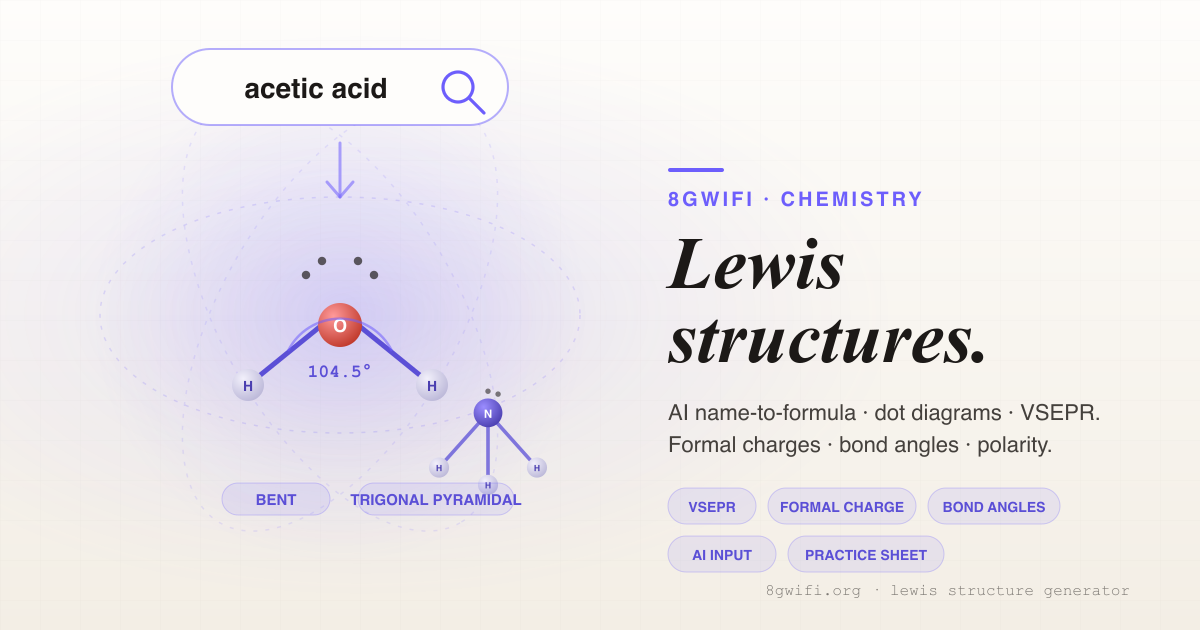The height and width of the screenshot is (630, 1200).
Task: Click the VSEPR tag
Action: point(712,506)
